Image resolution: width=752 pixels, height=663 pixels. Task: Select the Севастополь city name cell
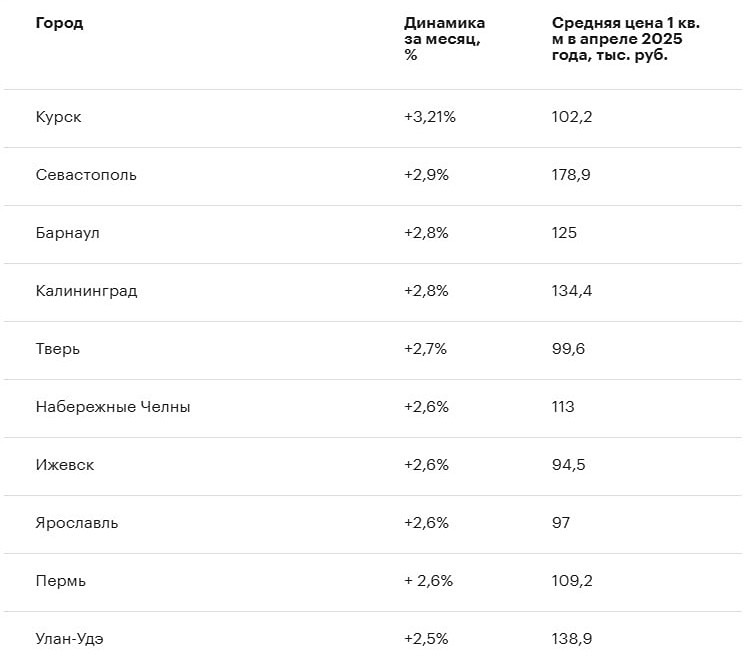click(x=86, y=175)
